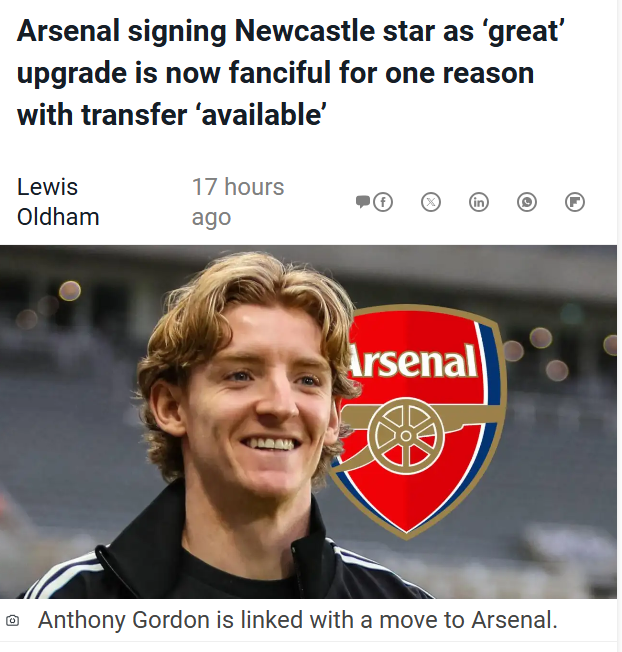Click 'Oldham' surname in the byline
This screenshot has height=652, width=622.
coord(57,216)
